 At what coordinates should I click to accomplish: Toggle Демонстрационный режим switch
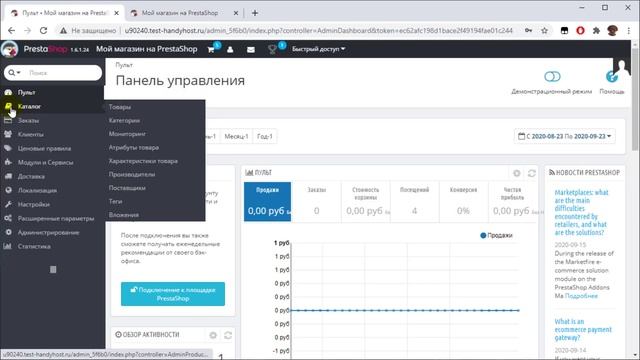click(x=552, y=76)
